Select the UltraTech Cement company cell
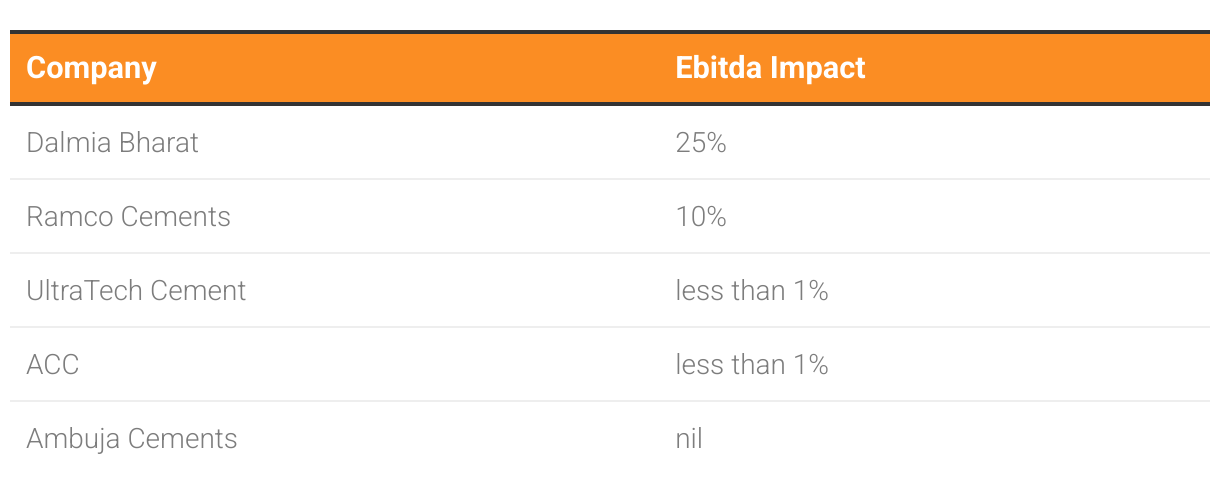 point(136,291)
